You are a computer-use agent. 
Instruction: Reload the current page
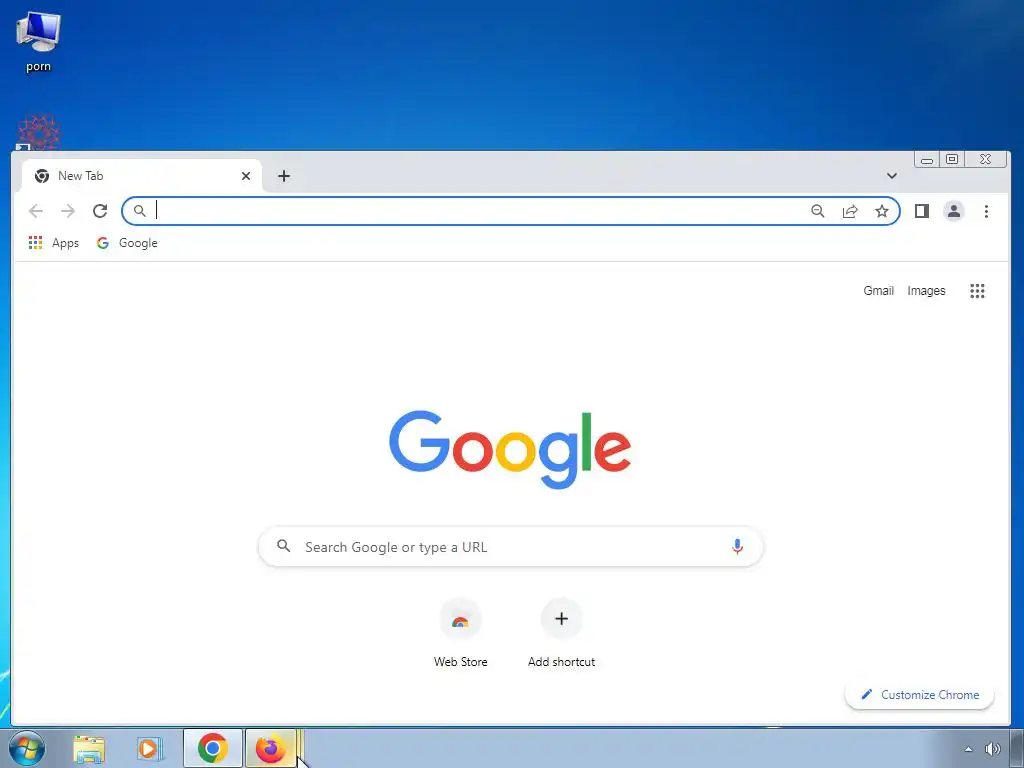point(100,211)
